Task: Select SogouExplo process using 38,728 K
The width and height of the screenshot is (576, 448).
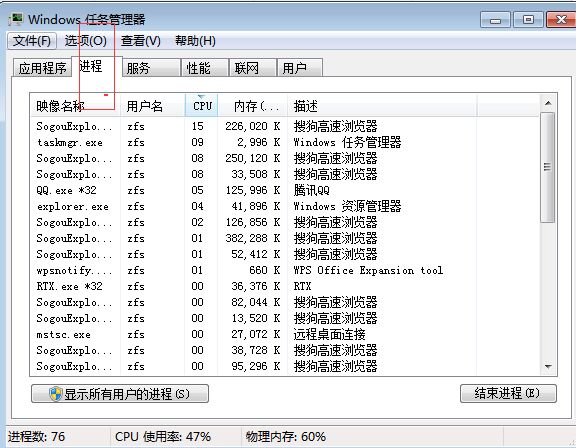Action: coord(285,350)
